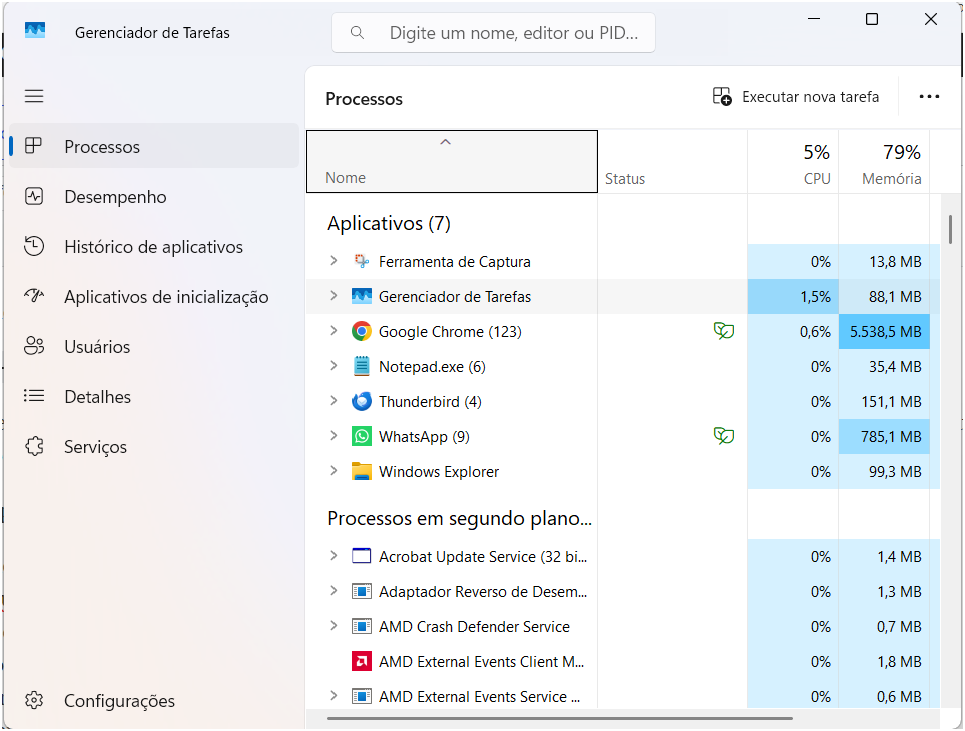Click the AMD External Events Client icon
This screenshot has width=965, height=731.
coord(362,661)
